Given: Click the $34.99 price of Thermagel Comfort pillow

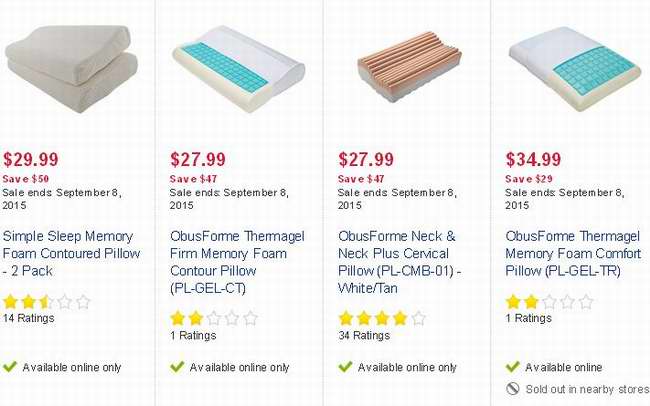Looking at the screenshot, I should pyautogui.click(x=533, y=159).
